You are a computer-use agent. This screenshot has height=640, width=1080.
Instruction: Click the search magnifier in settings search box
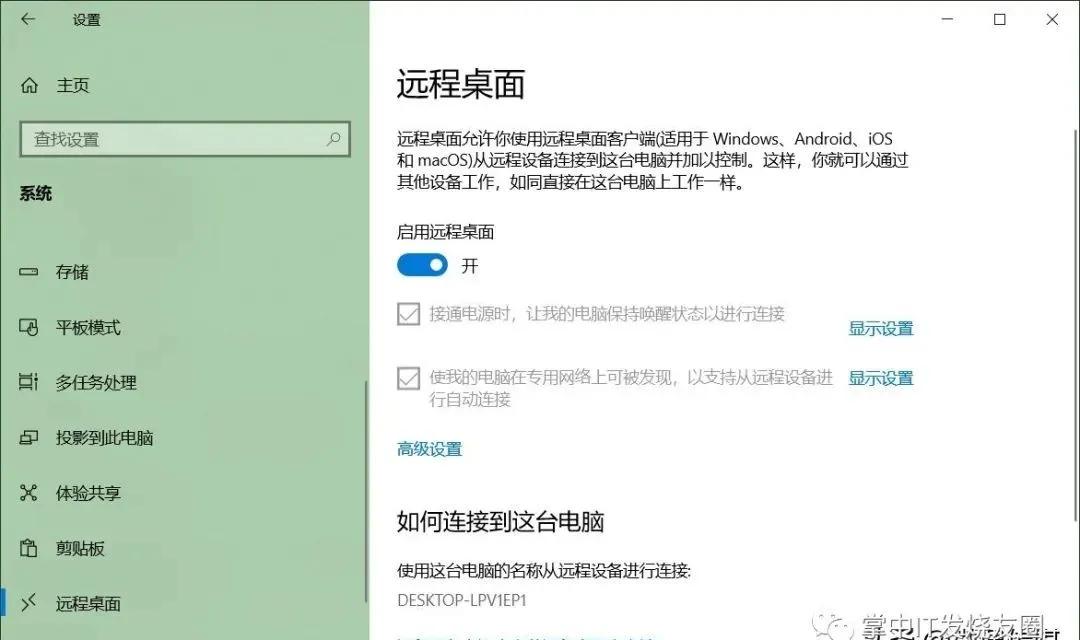333,139
